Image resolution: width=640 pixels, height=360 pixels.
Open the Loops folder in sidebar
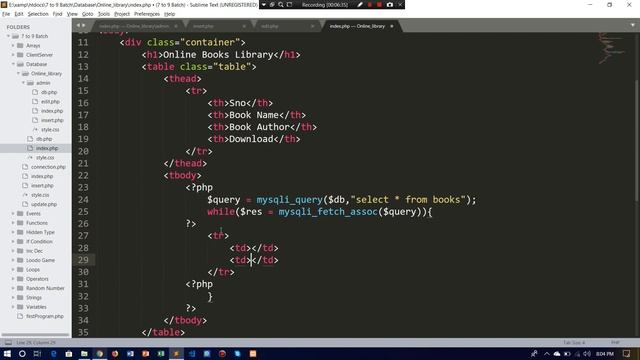pyautogui.click(x=33, y=270)
